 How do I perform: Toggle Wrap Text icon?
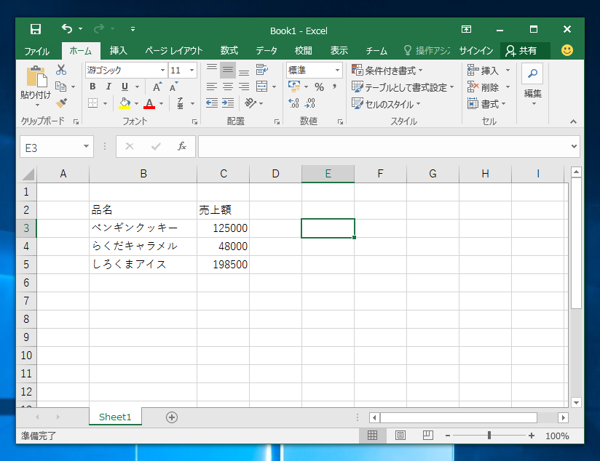(x=262, y=70)
